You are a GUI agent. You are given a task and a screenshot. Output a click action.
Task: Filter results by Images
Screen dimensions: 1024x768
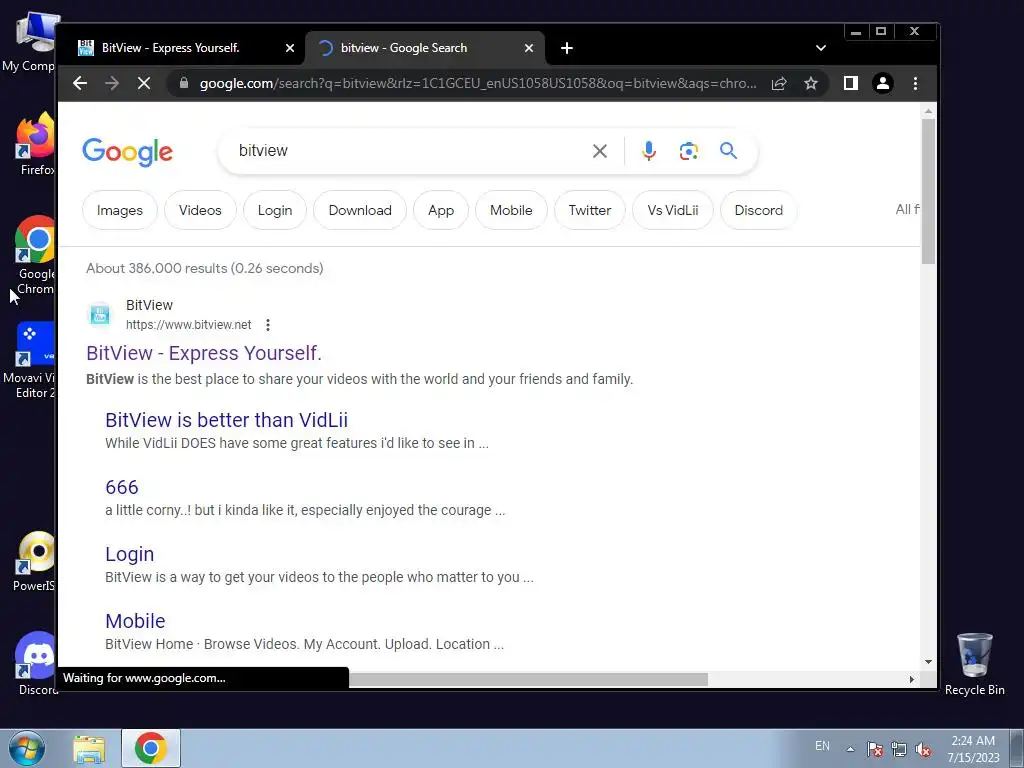[x=120, y=210]
